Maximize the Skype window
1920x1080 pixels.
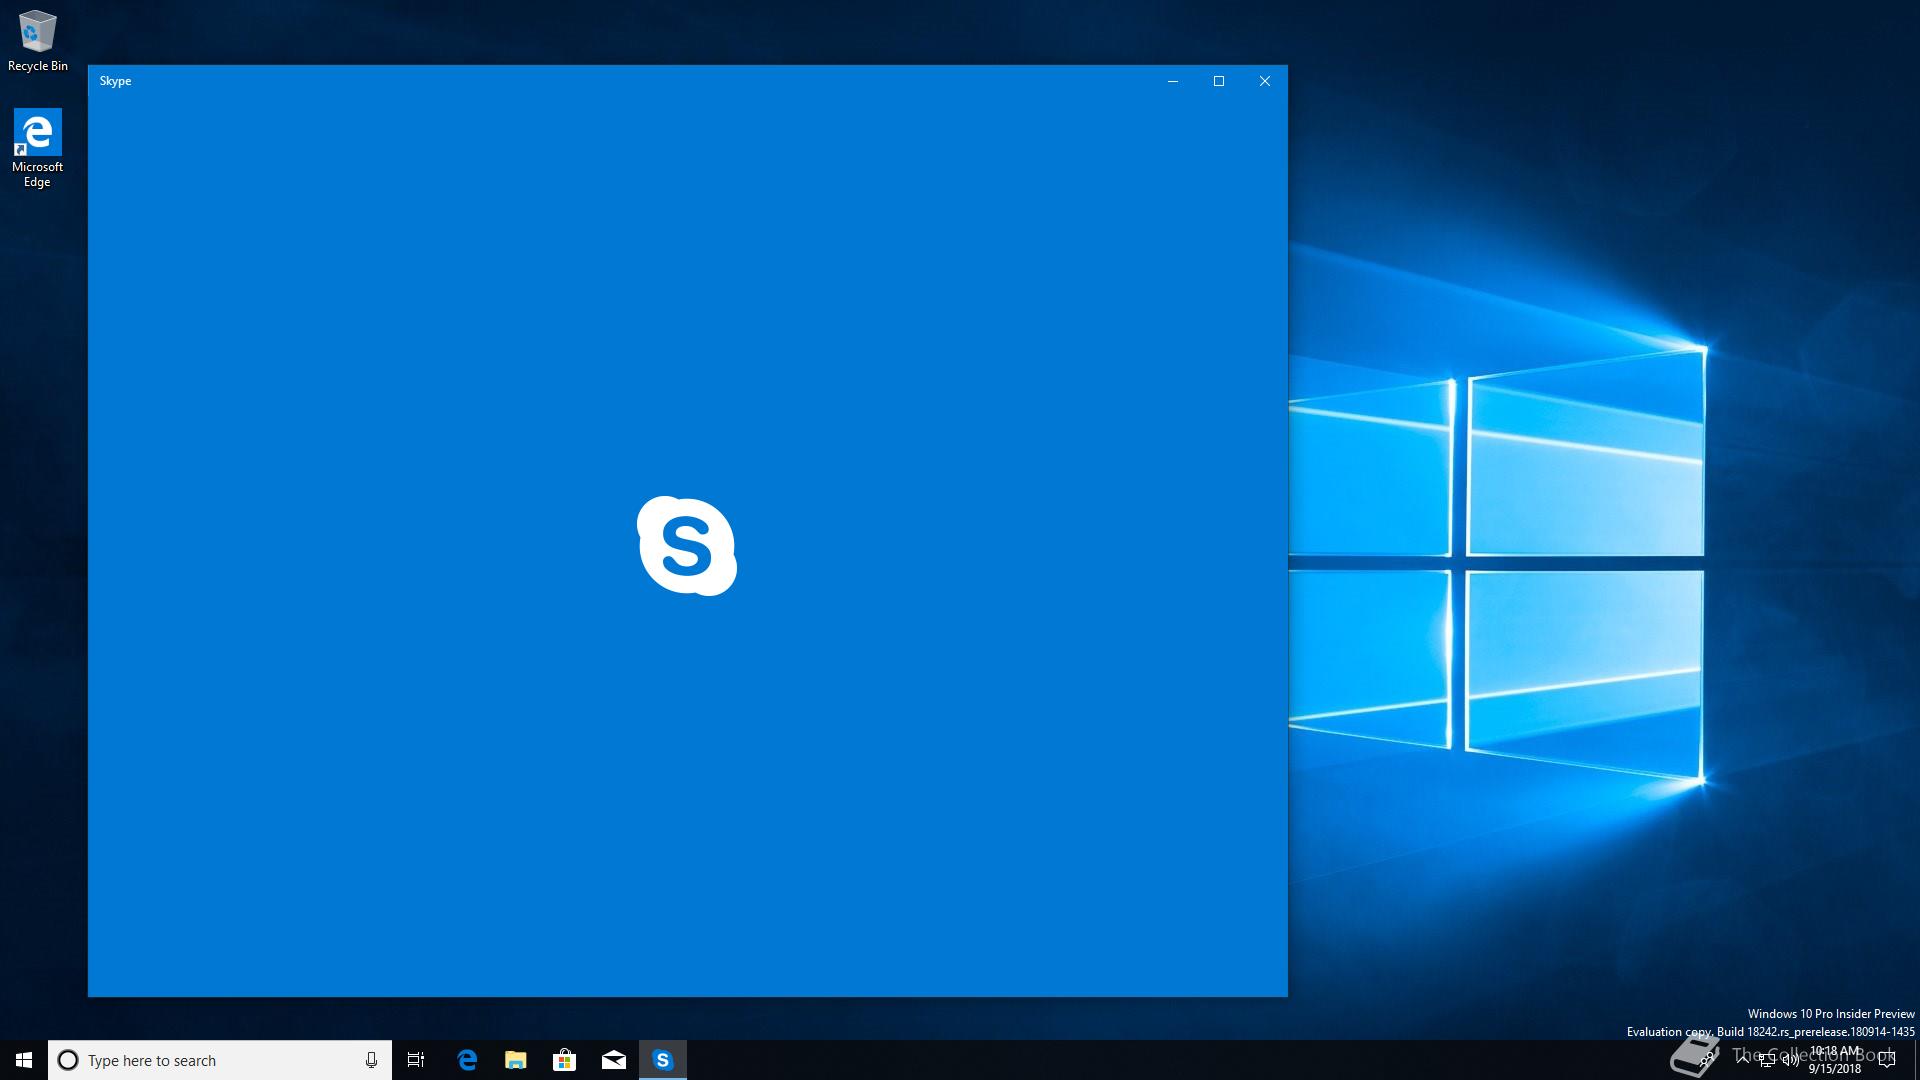[x=1218, y=81]
